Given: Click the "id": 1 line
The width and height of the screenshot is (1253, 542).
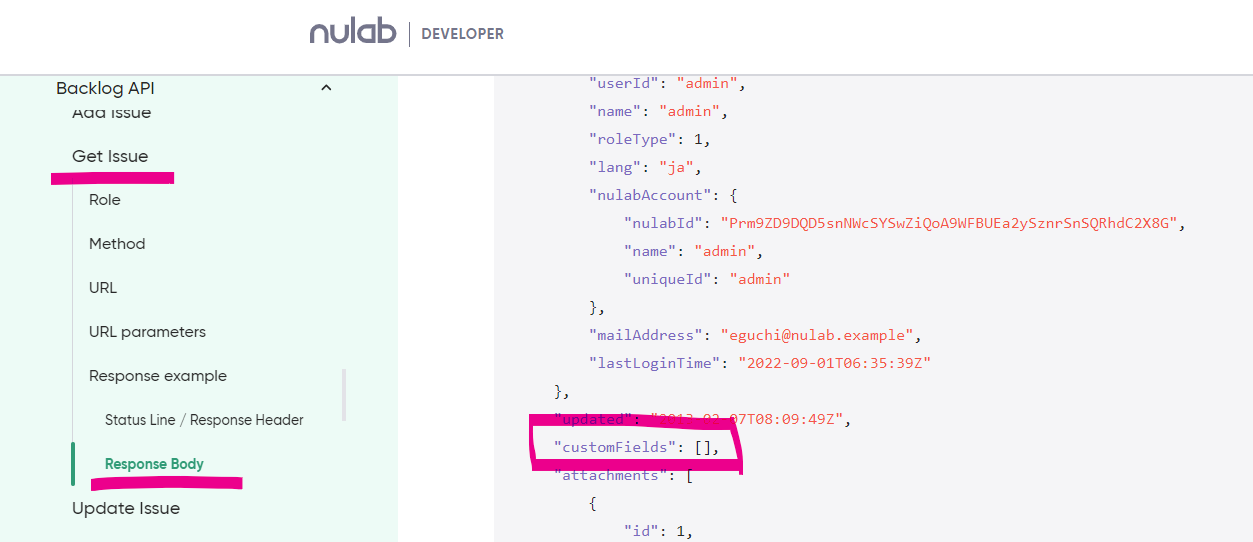Looking at the screenshot, I should tap(659, 531).
